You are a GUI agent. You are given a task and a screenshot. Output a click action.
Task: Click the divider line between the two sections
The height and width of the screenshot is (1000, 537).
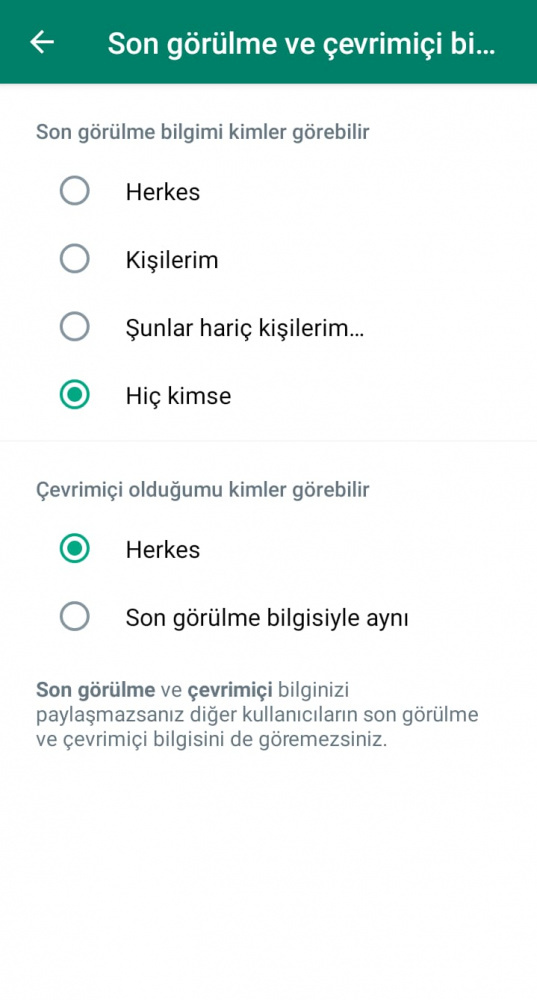(x=268, y=441)
